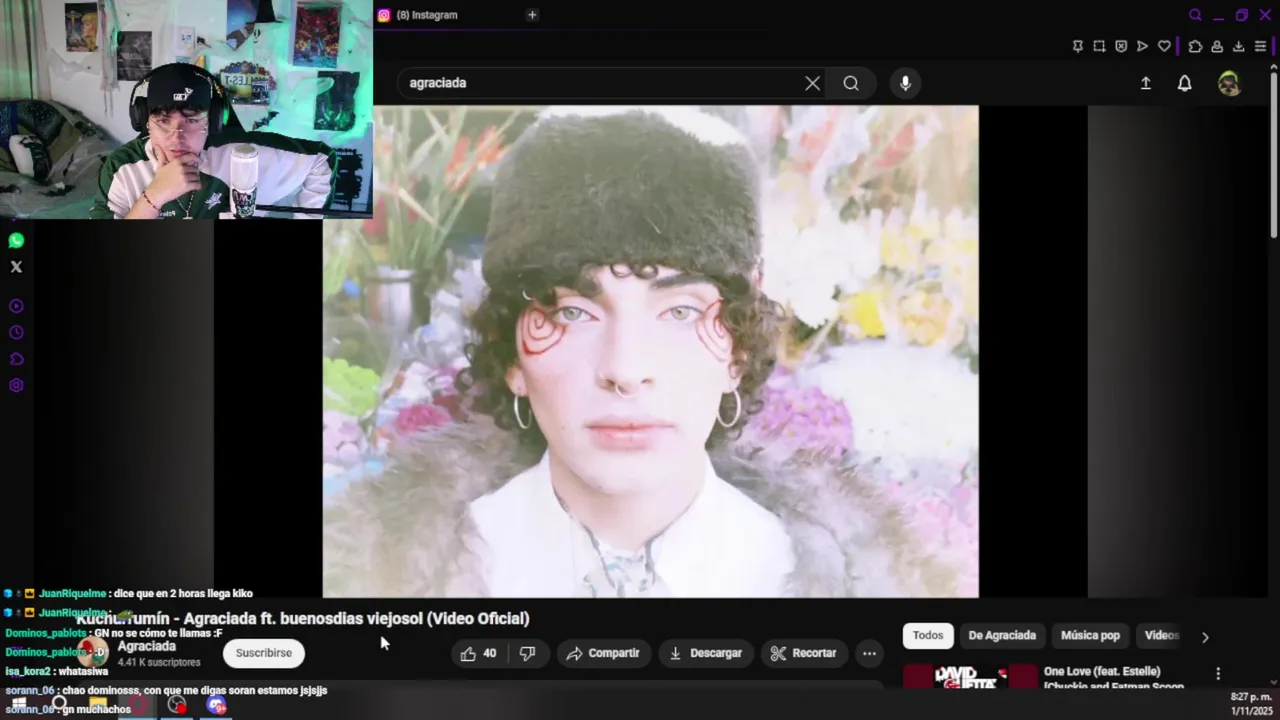
Task: Open sidebar settings gear icon
Action: pos(16,386)
